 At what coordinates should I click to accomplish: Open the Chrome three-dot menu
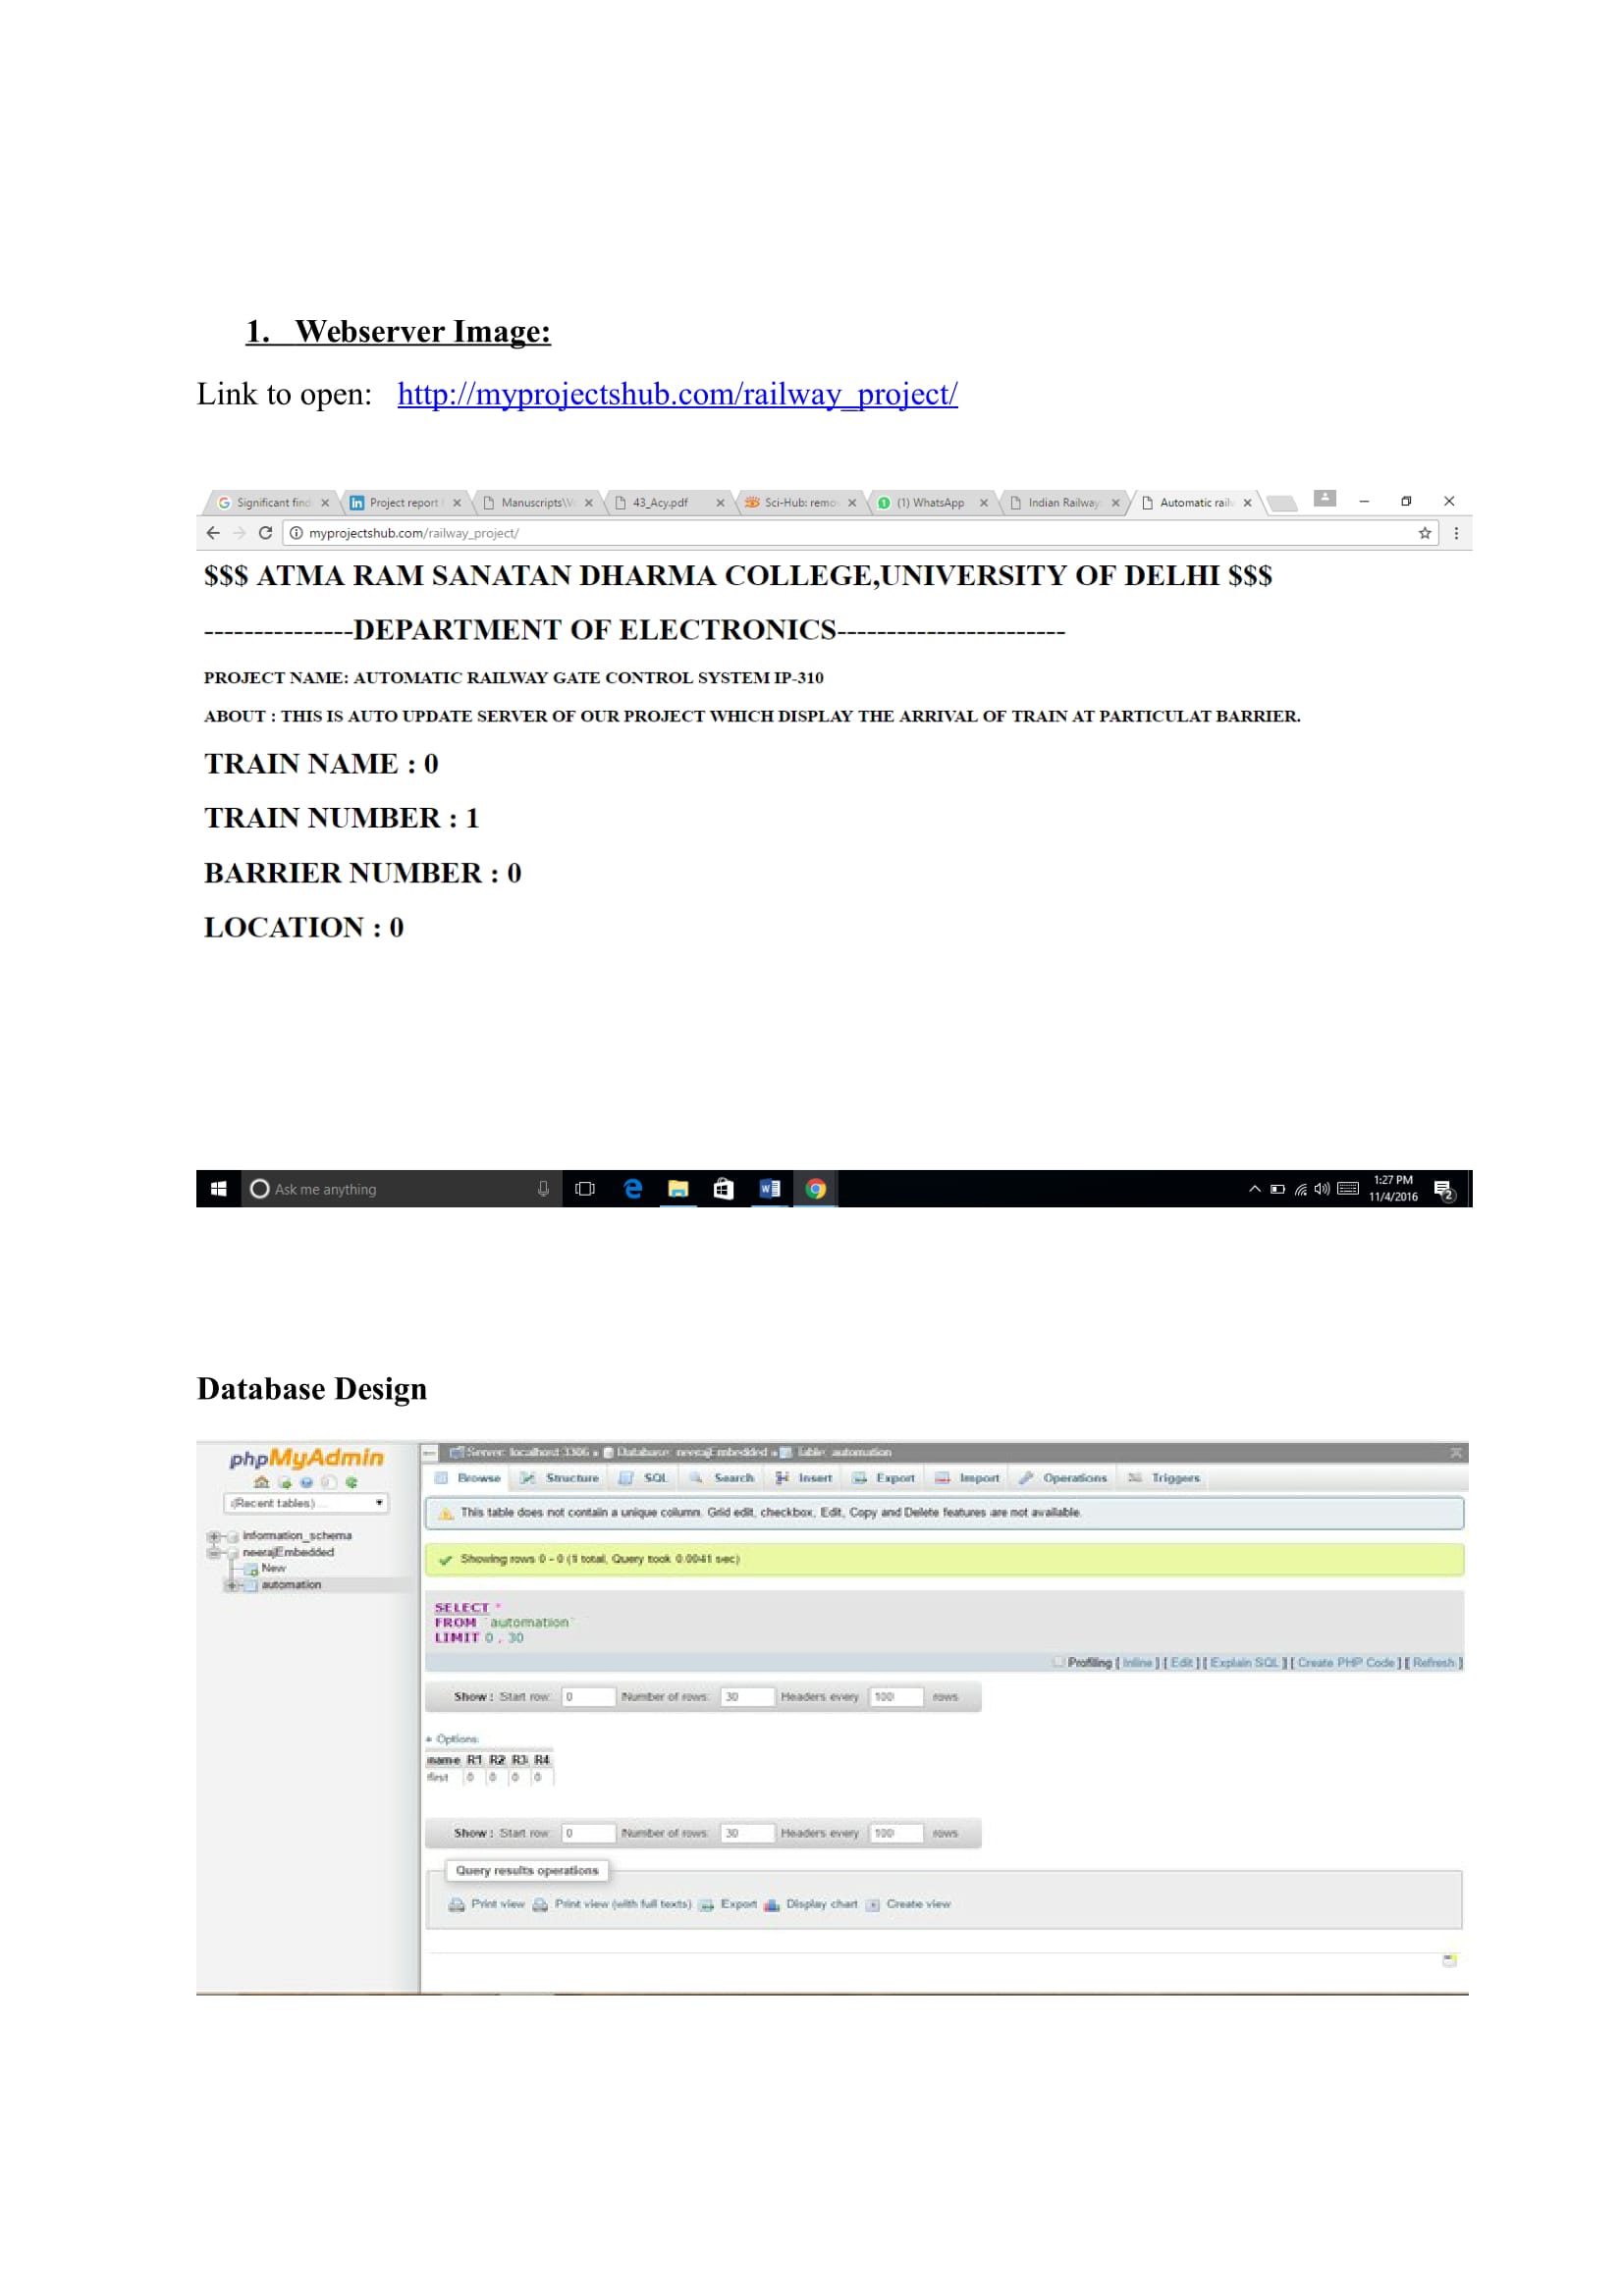pyautogui.click(x=1455, y=533)
